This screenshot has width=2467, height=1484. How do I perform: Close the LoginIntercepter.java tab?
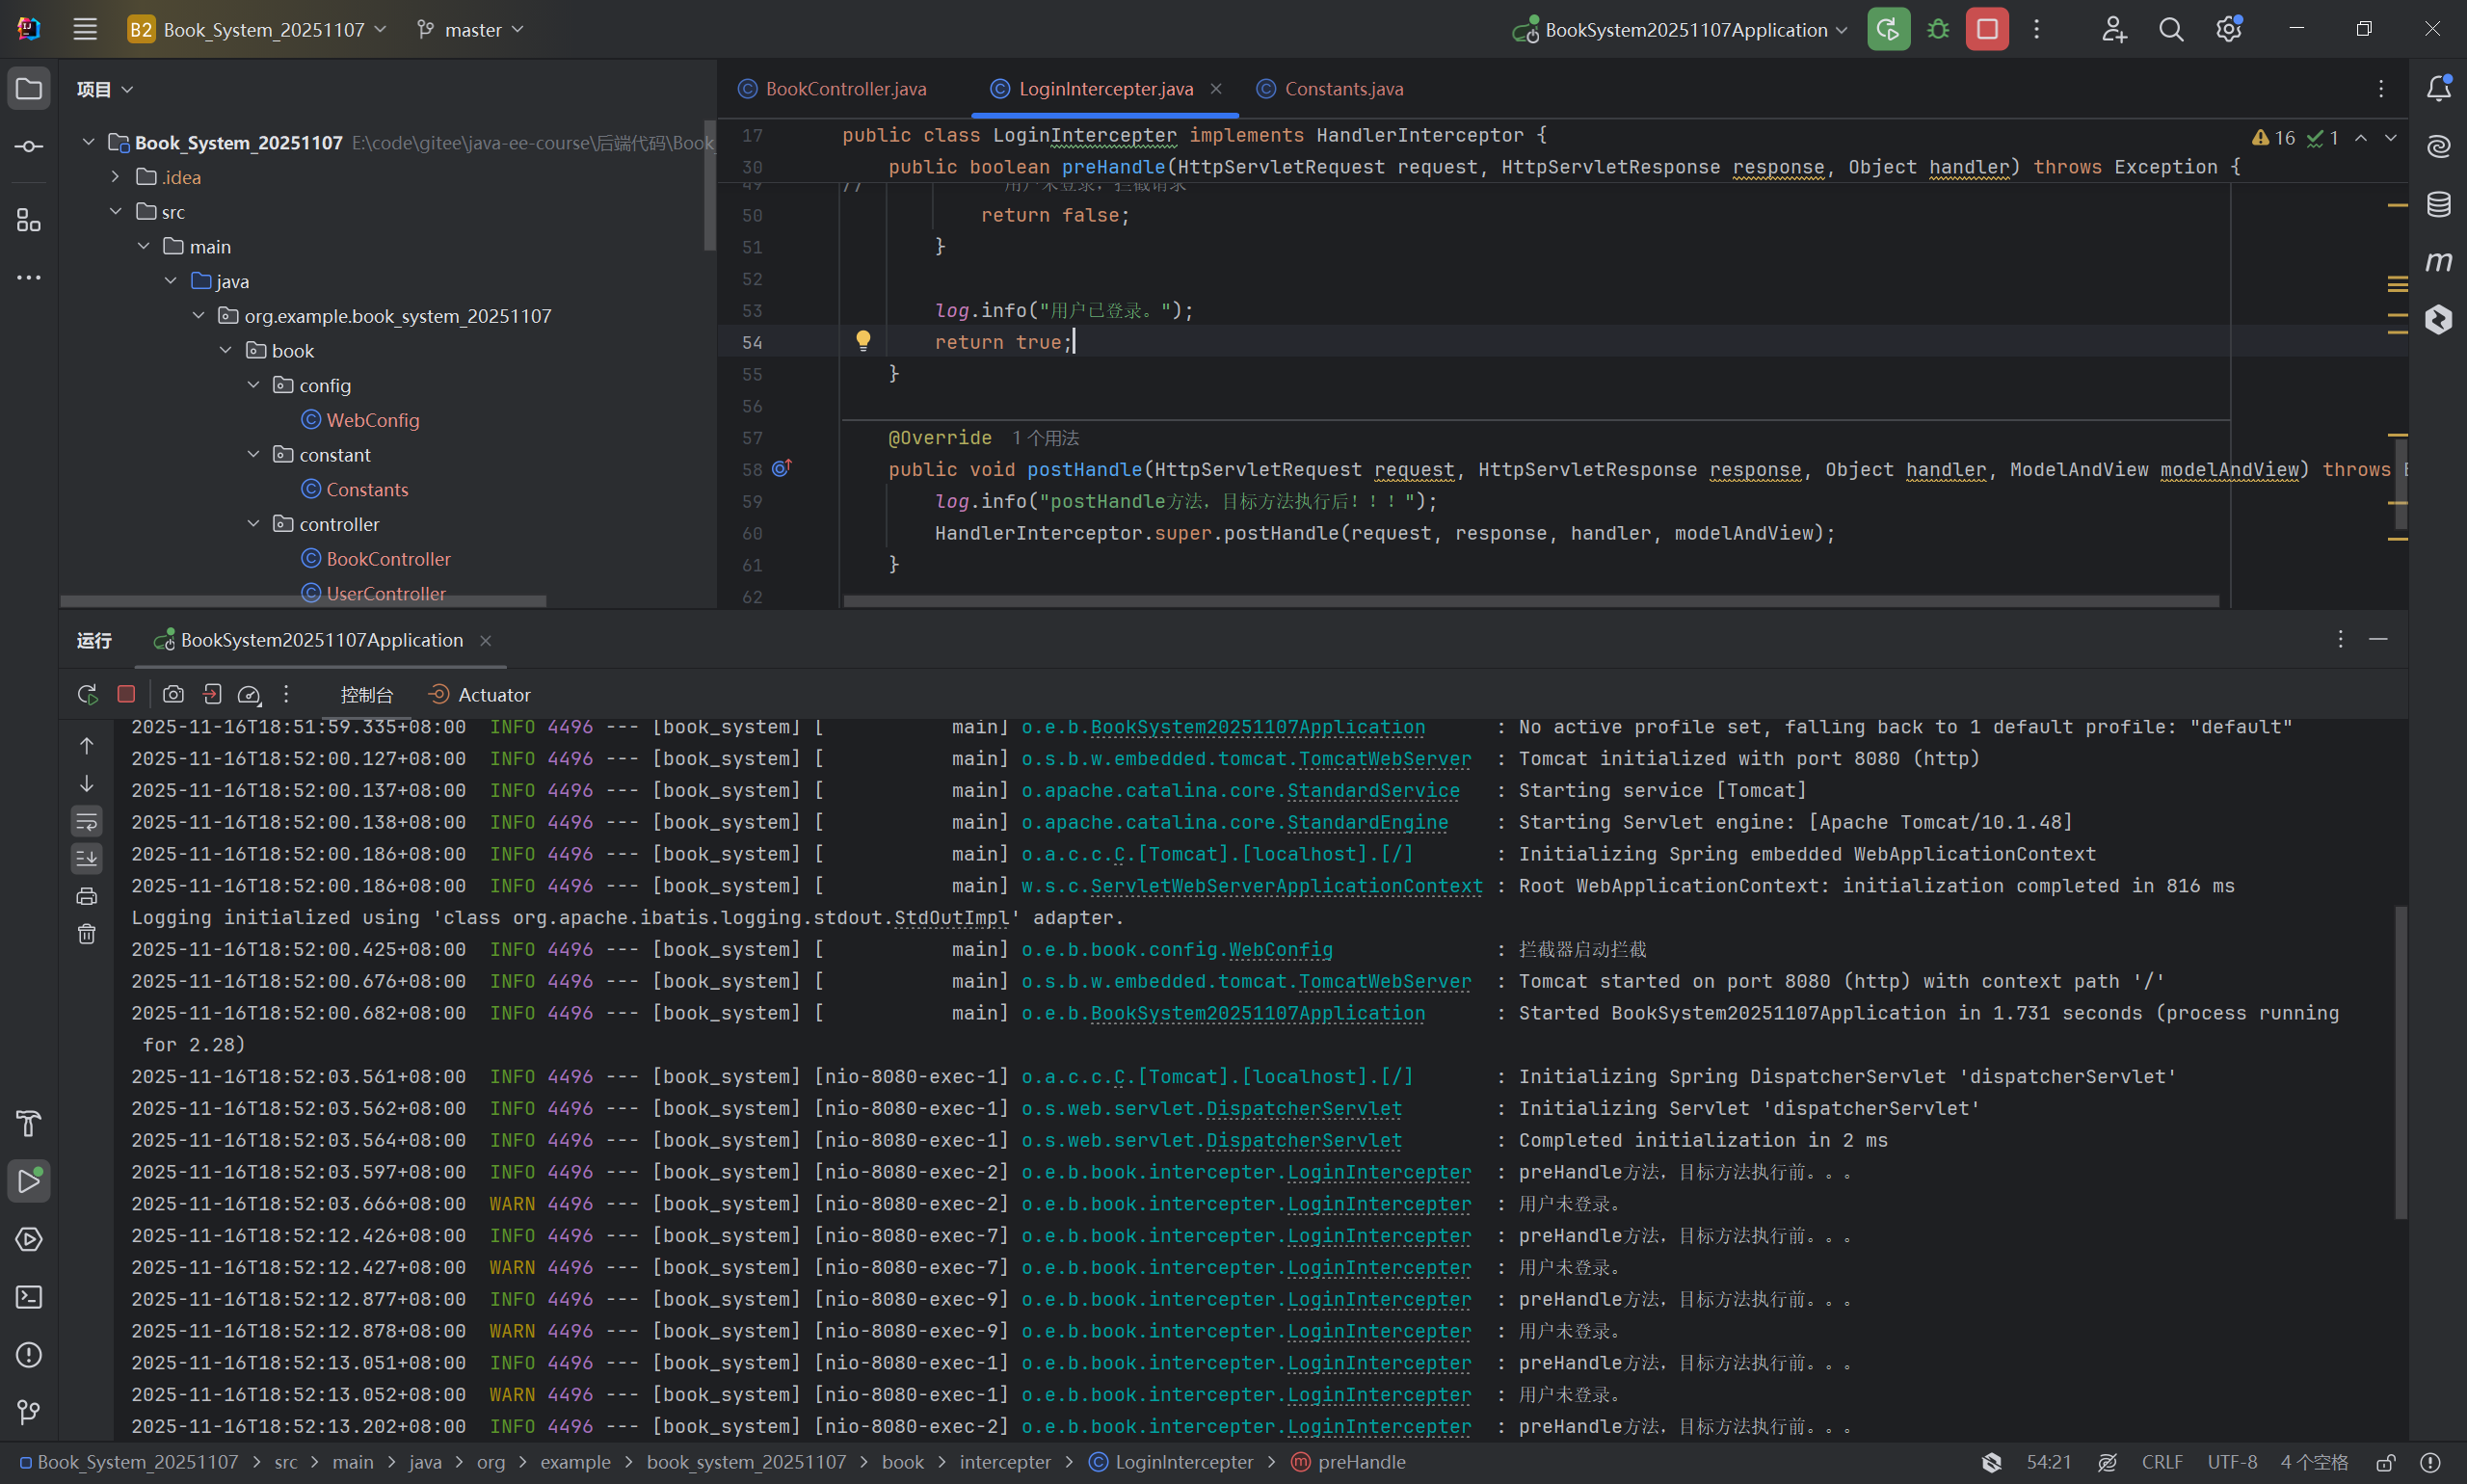(x=1216, y=89)
